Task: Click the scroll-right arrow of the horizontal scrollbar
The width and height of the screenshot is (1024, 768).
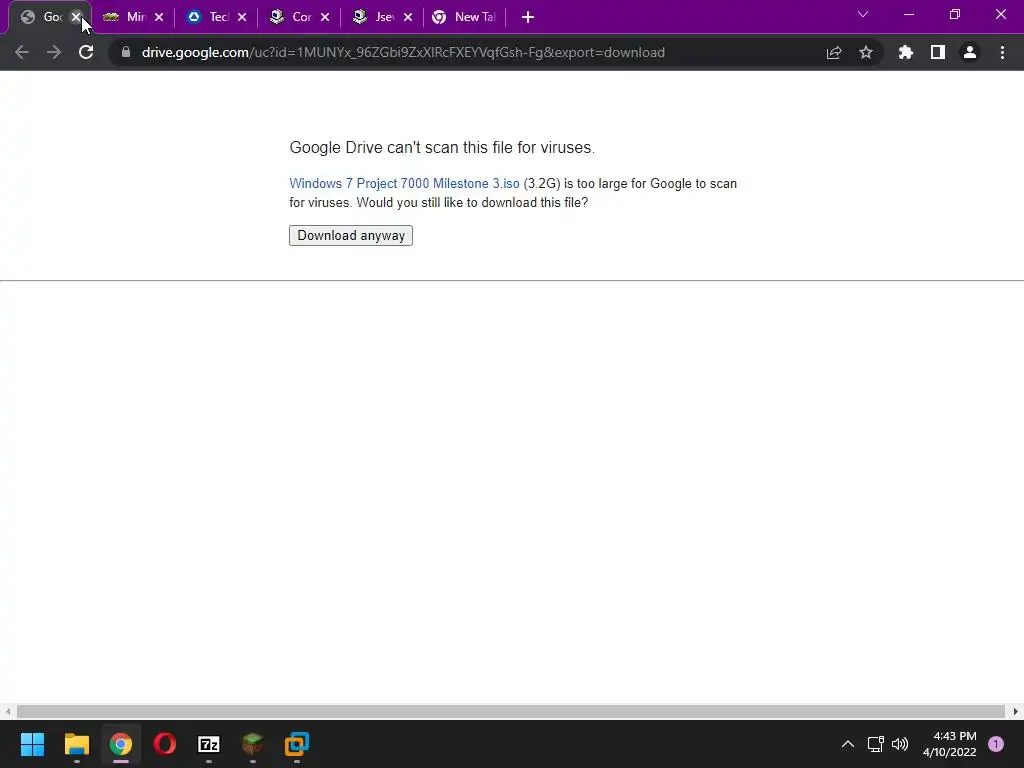Action: (1016, 711)
